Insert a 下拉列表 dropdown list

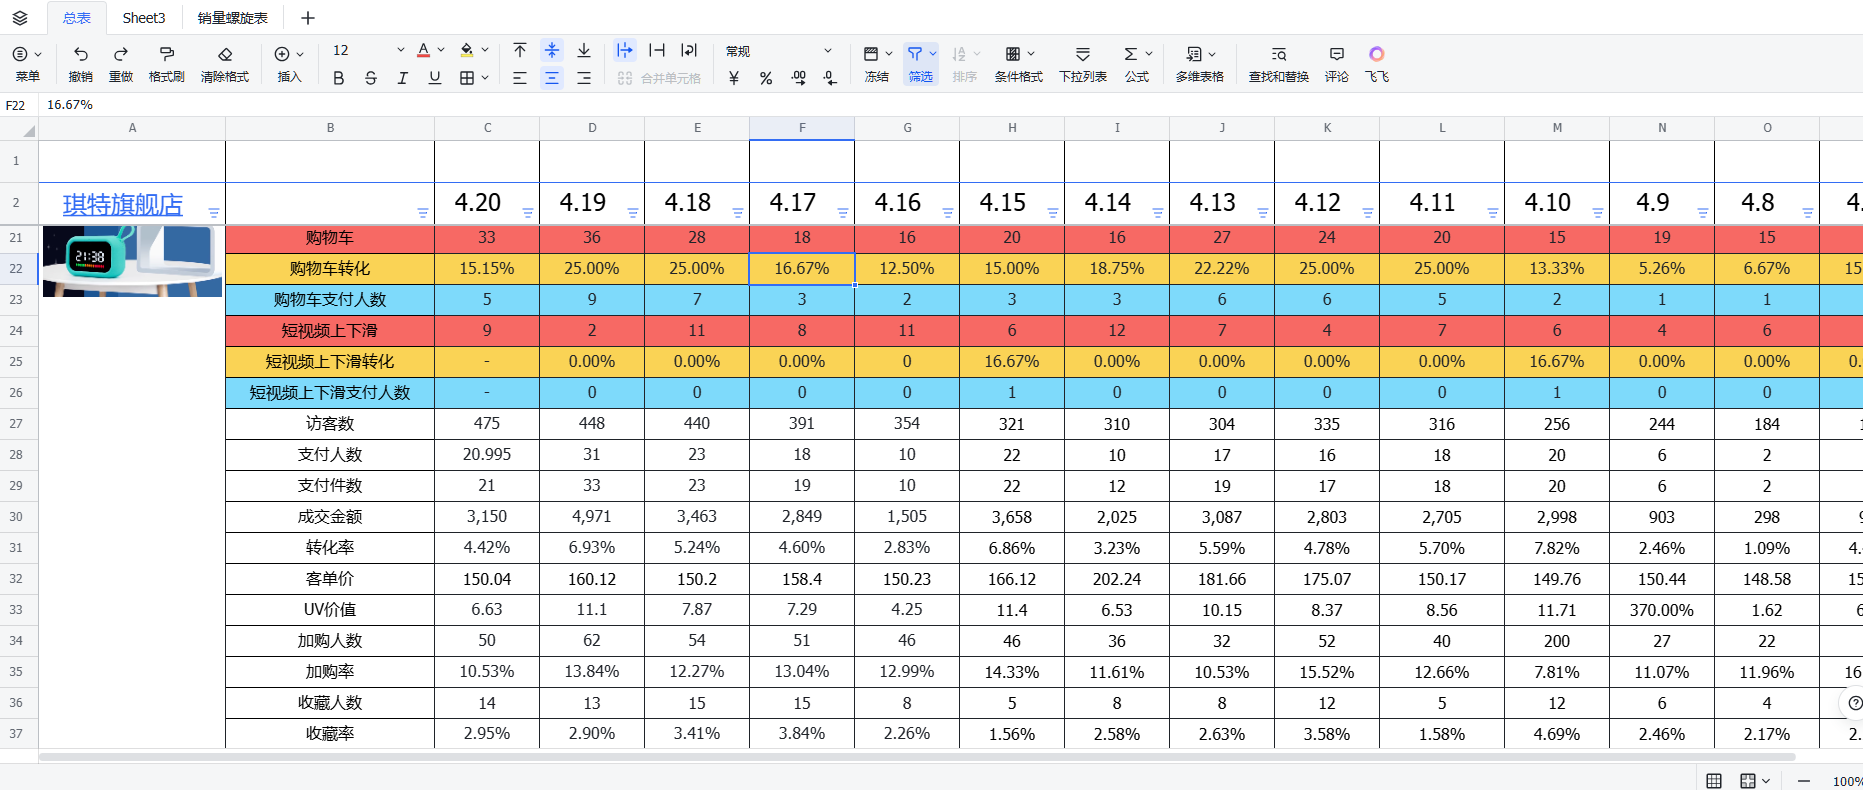click(x=1083, y=63)
